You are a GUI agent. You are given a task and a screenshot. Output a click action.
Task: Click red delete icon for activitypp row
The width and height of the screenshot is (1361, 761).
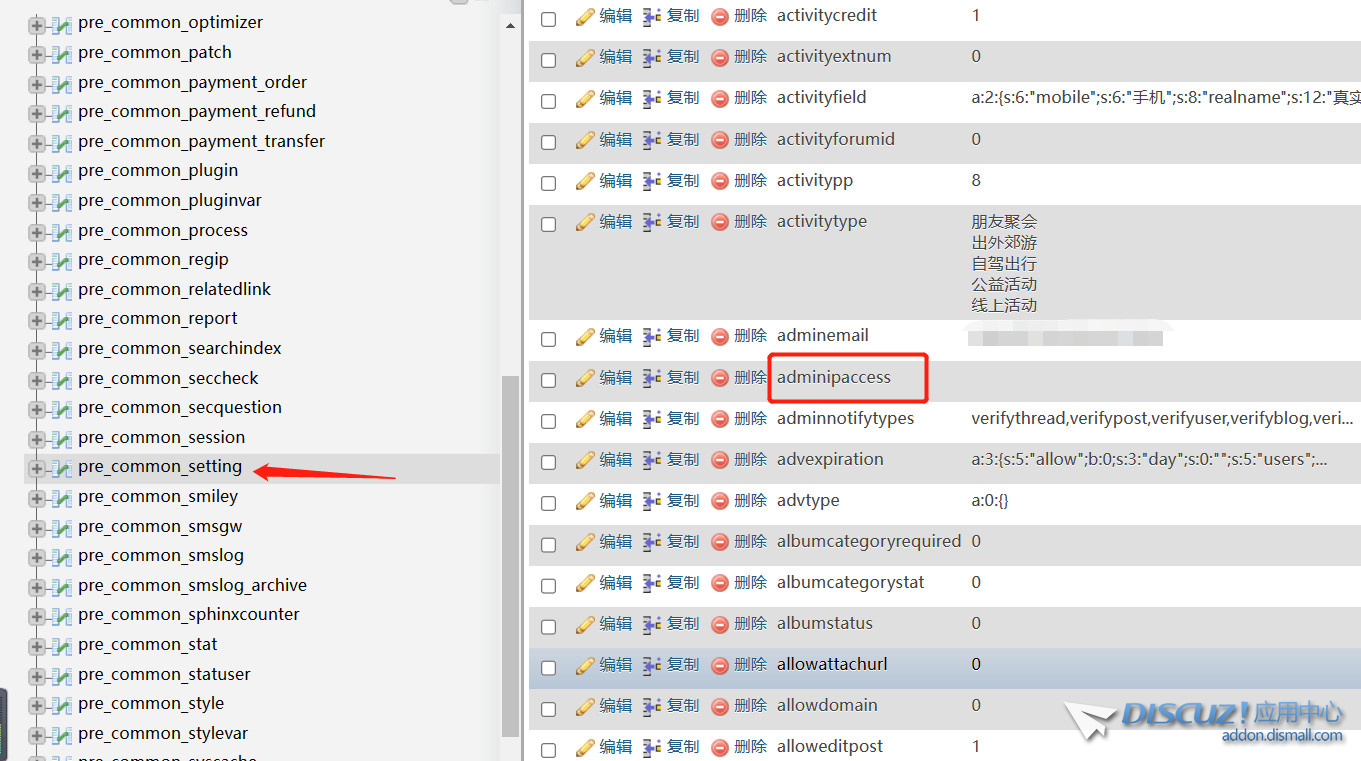click(x=719, y=181)
